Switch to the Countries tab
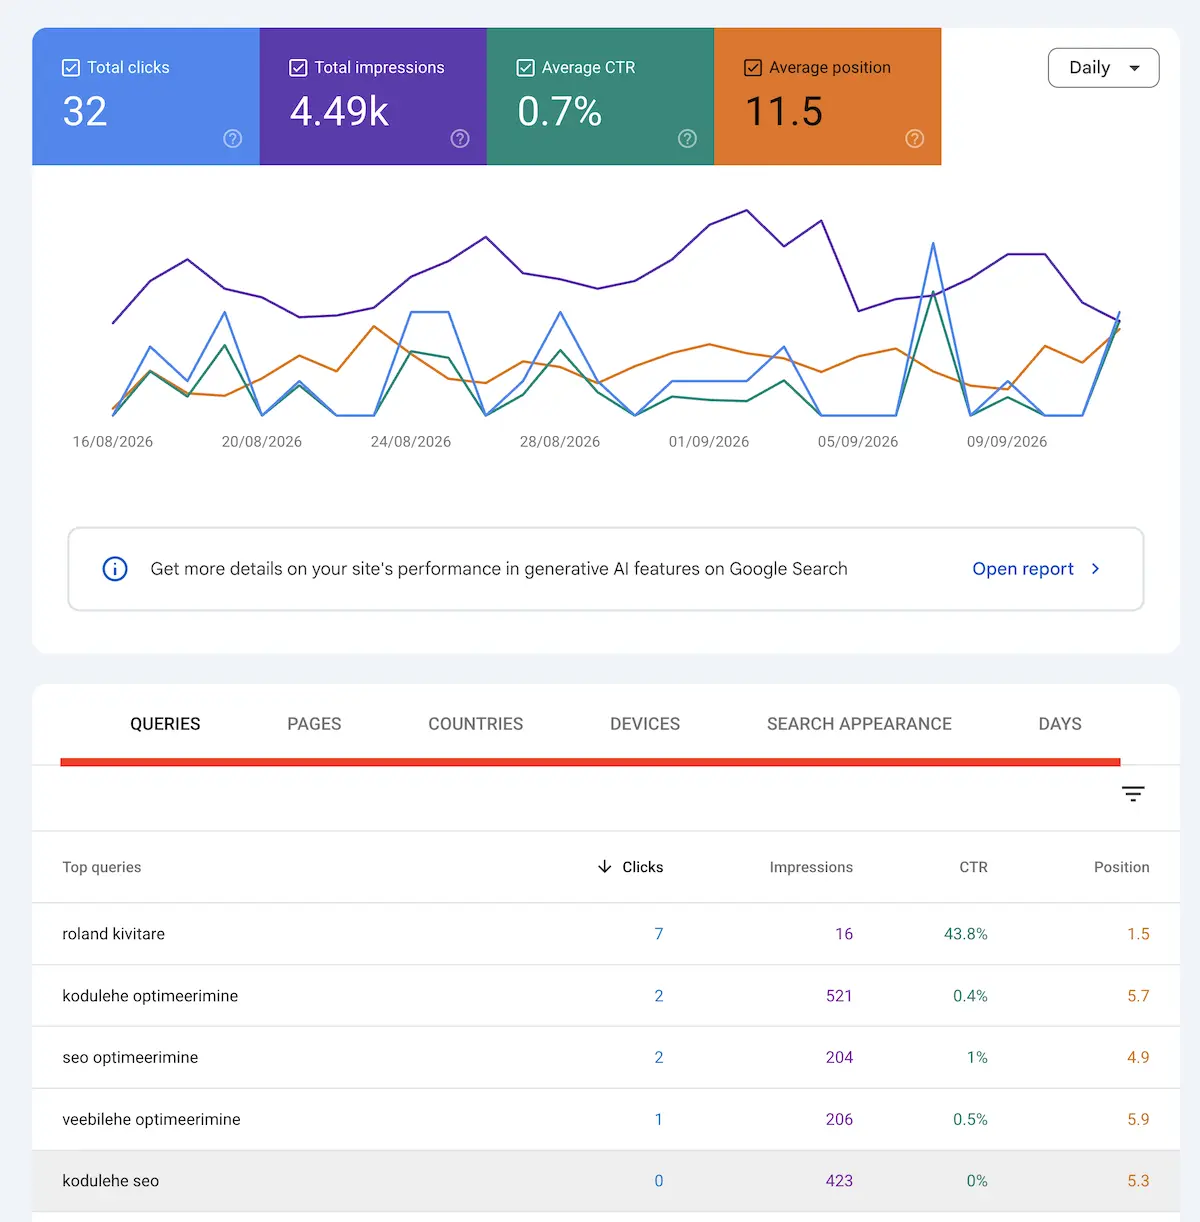 pos(476,724)
